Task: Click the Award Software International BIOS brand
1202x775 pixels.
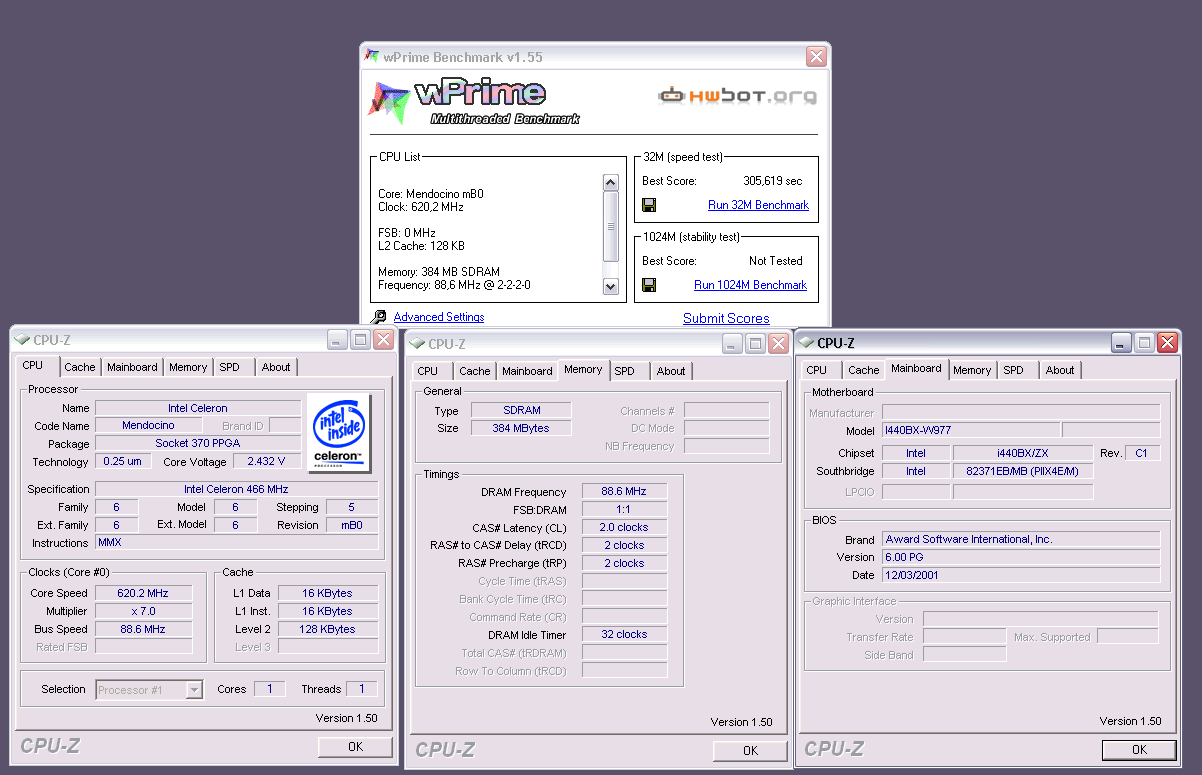Action: [1021, 539]
